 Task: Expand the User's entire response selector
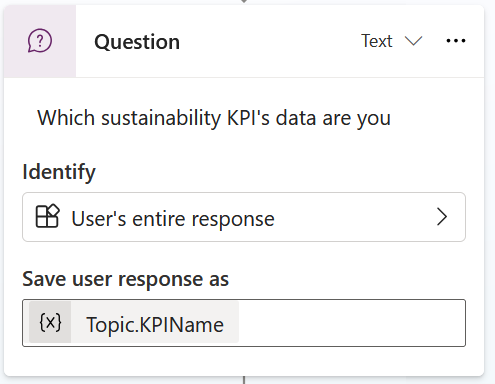(x=244, y=217)
